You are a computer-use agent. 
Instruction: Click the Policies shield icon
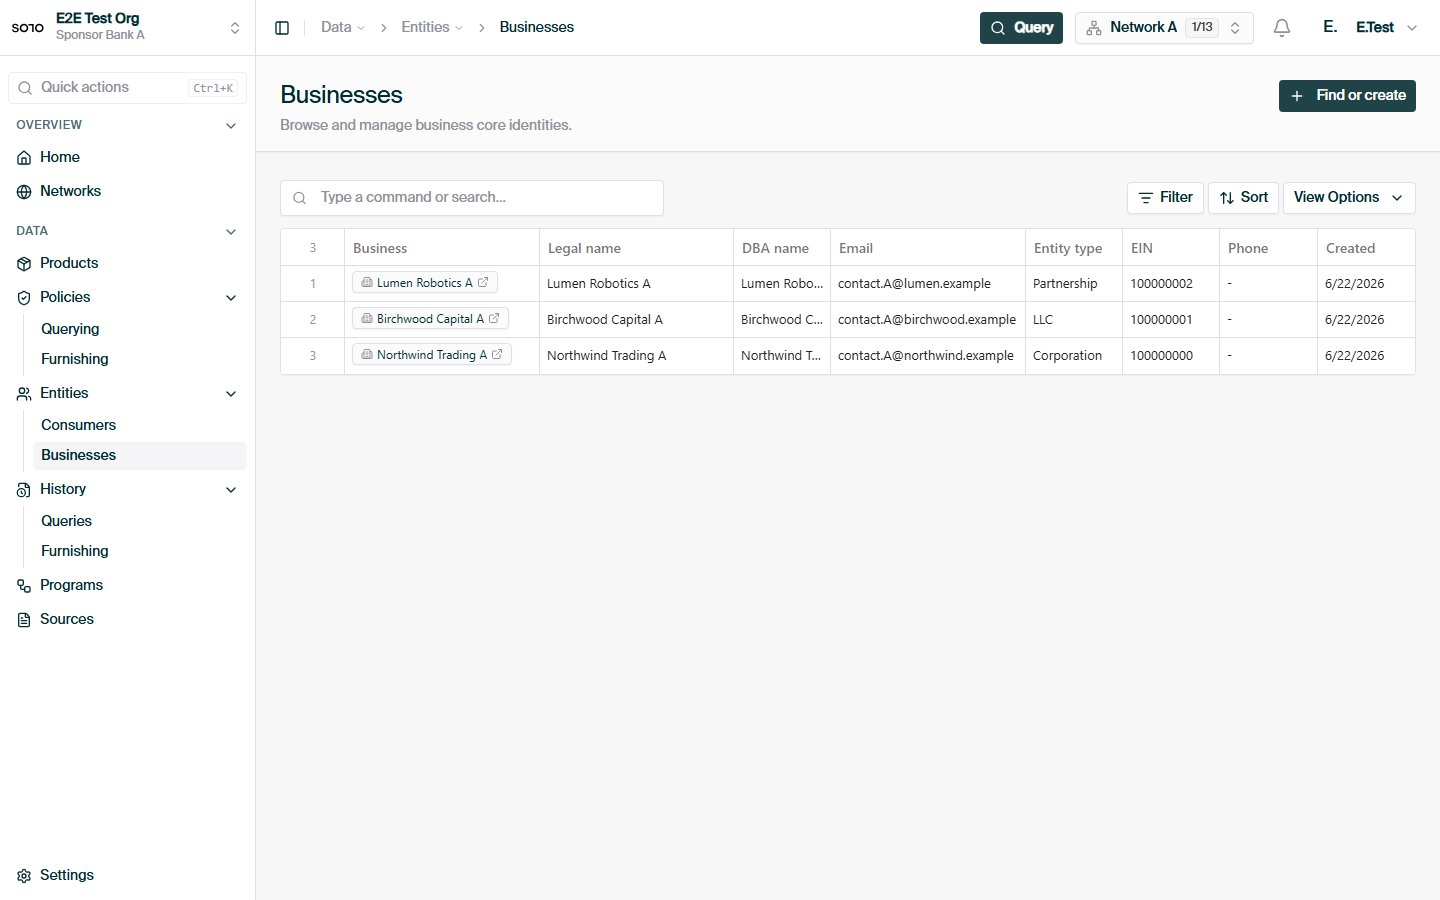[x=24, y=298]
